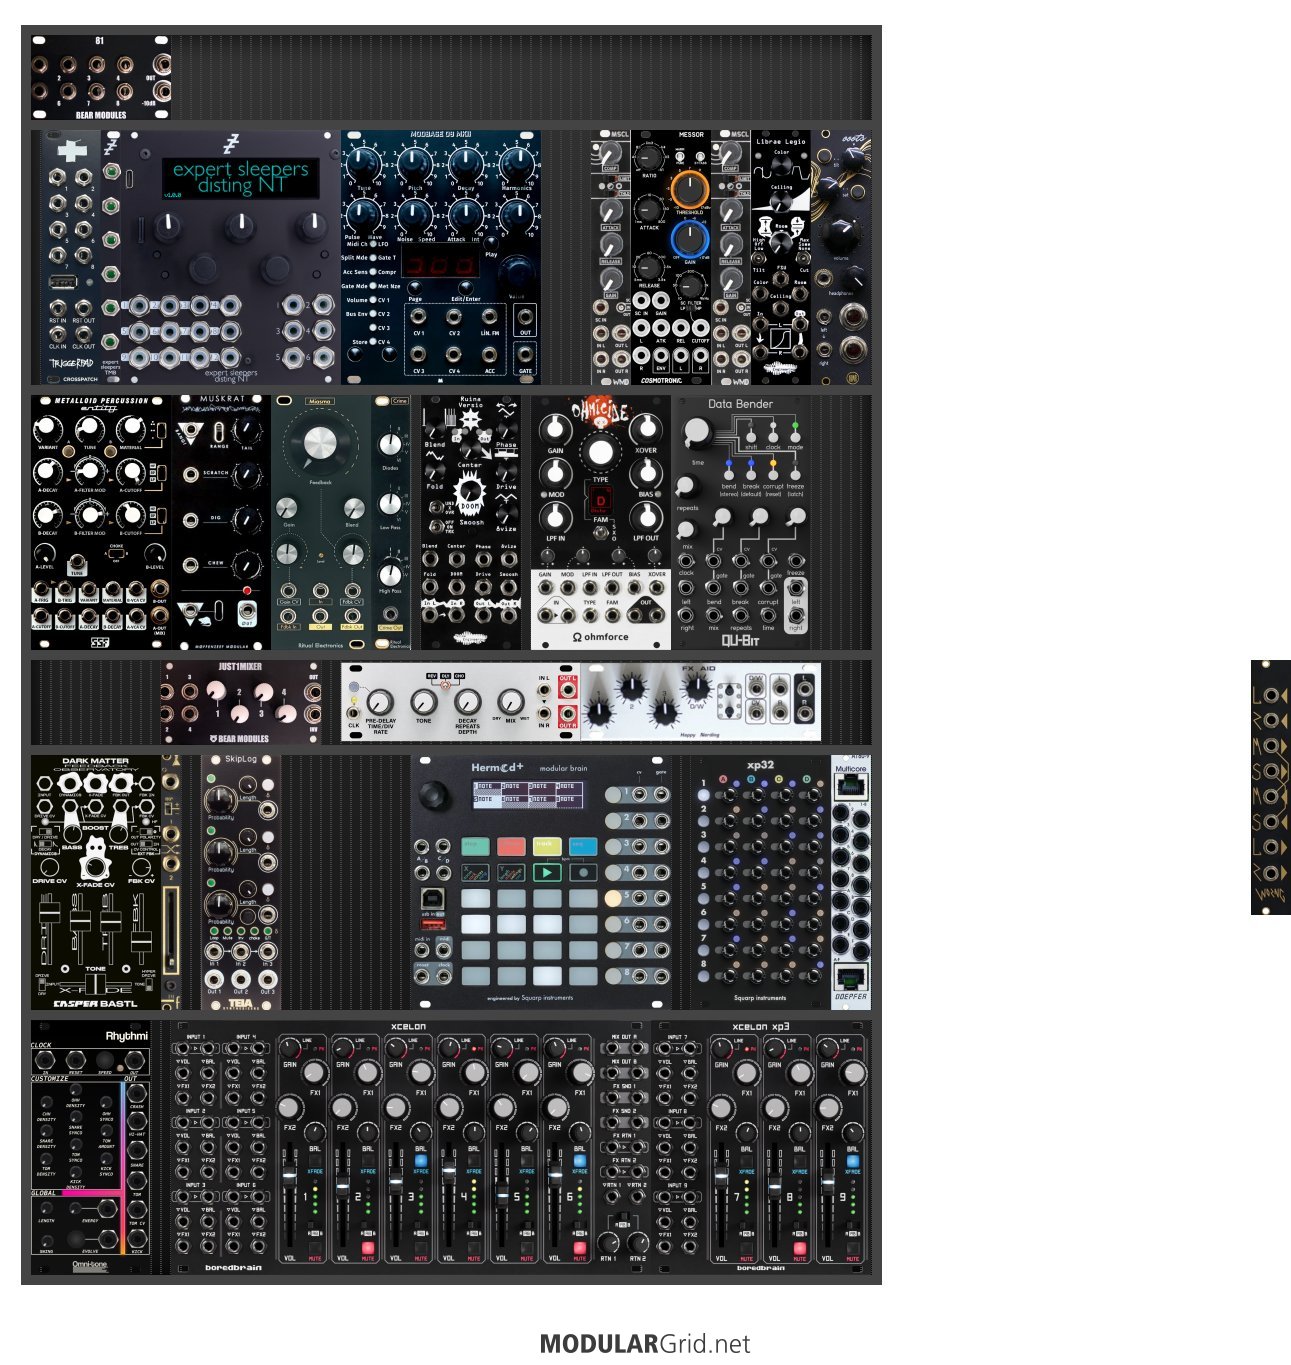Image resolution: width=1291 pixels, height=1365 pixels.
Task: Click the XOVER knob on Ohmicide
Action: pos(647,430)
